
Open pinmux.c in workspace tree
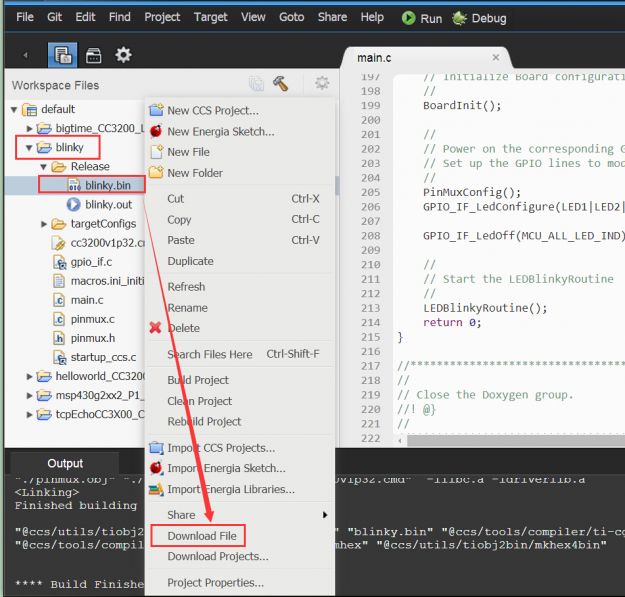pos(92,319)
